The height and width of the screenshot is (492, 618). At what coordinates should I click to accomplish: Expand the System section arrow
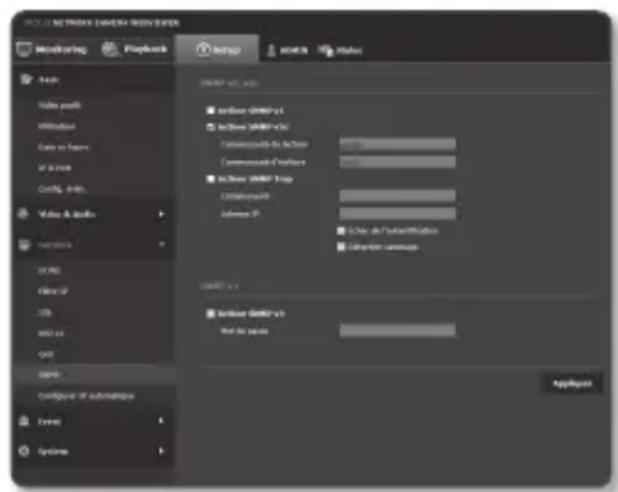point(161,451)
